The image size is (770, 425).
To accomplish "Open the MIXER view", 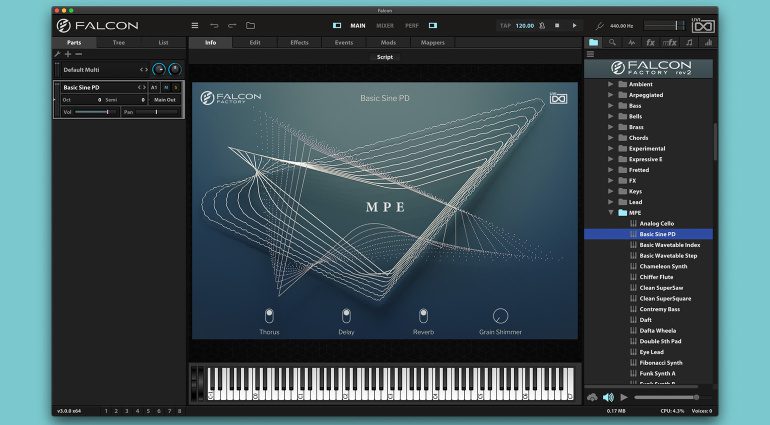I will (x=385, y=26).
